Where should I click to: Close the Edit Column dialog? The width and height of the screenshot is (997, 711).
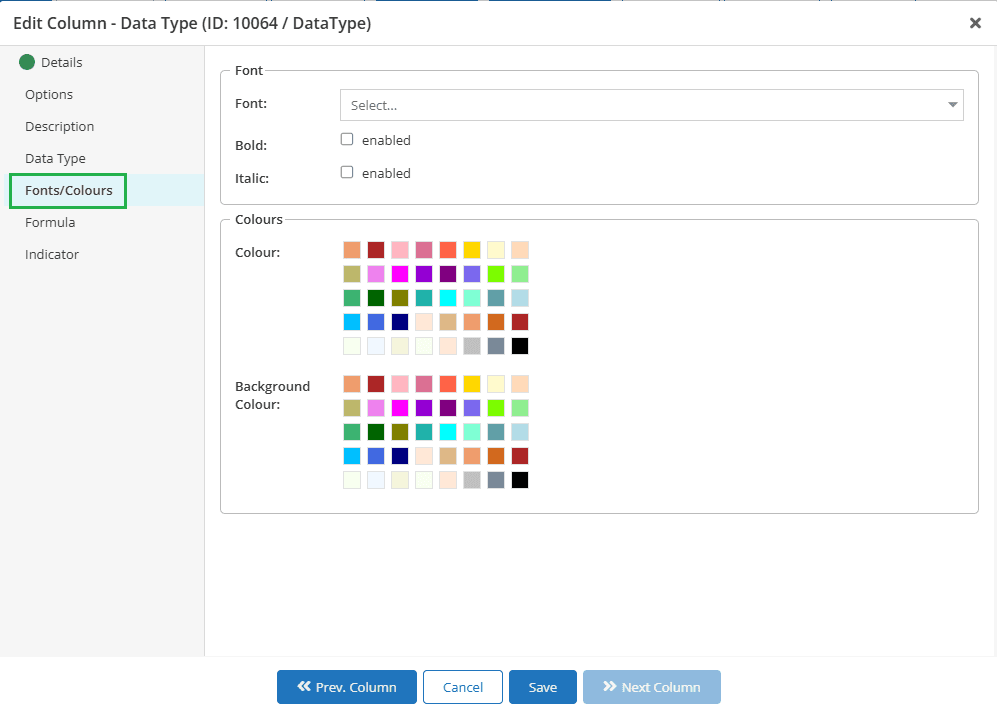pos(975,24)
